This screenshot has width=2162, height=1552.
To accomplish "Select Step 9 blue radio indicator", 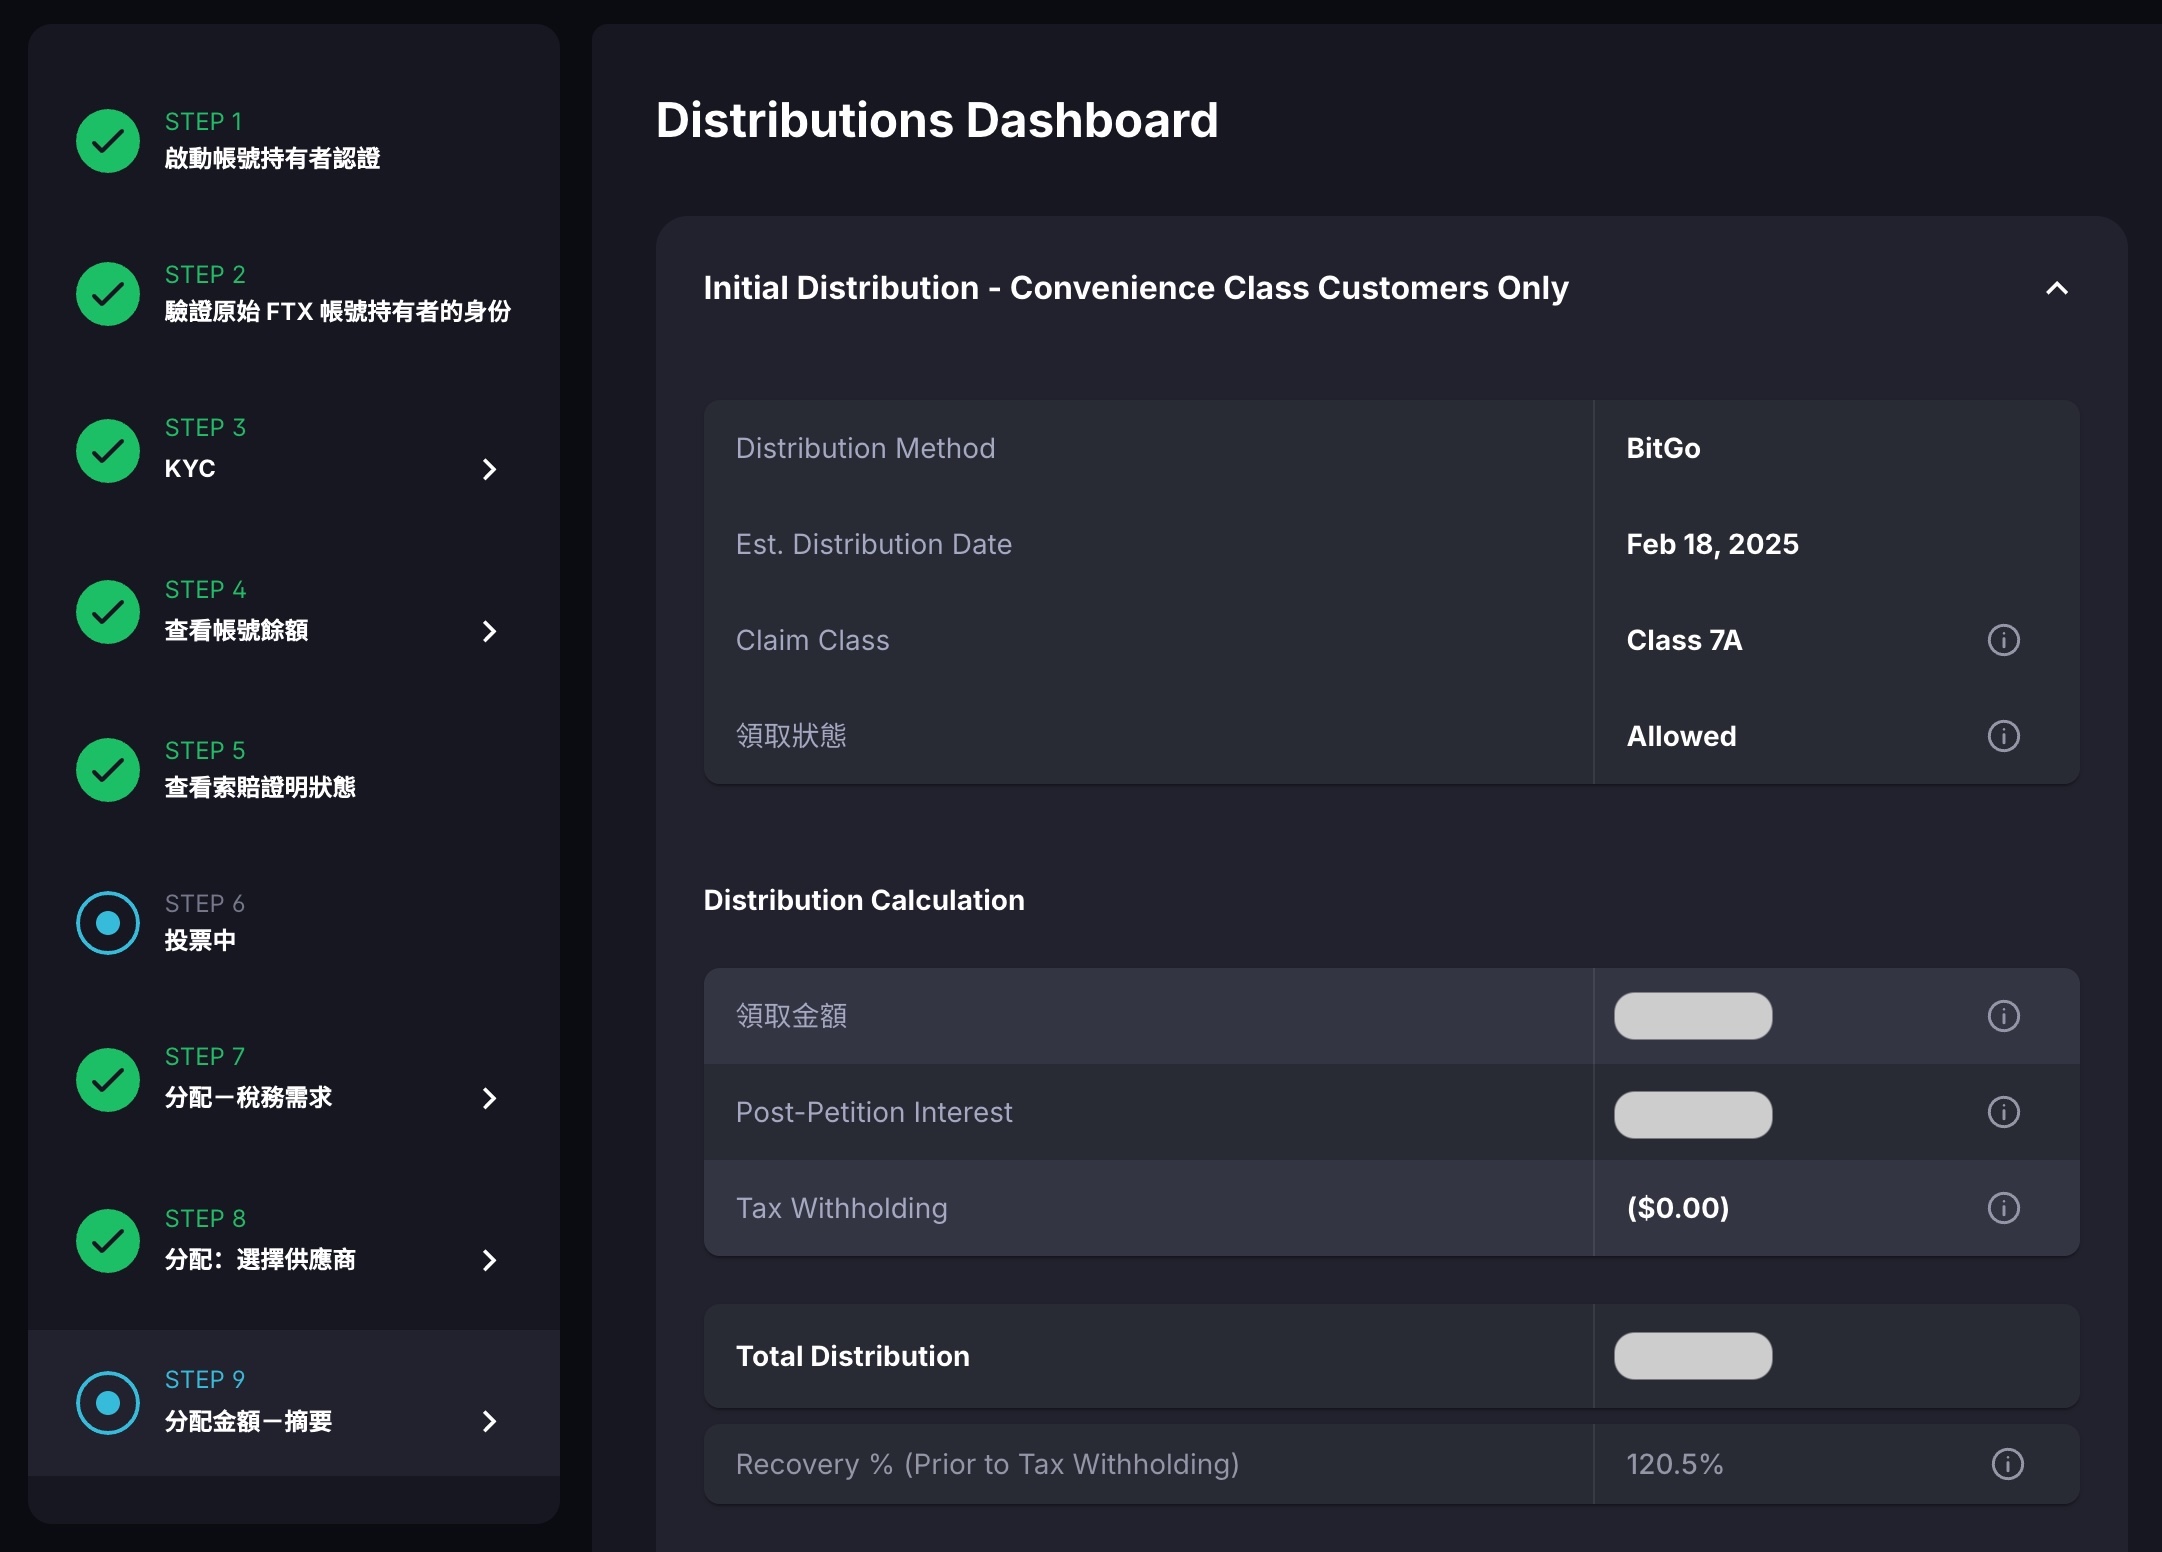I will pos(108,1403).
